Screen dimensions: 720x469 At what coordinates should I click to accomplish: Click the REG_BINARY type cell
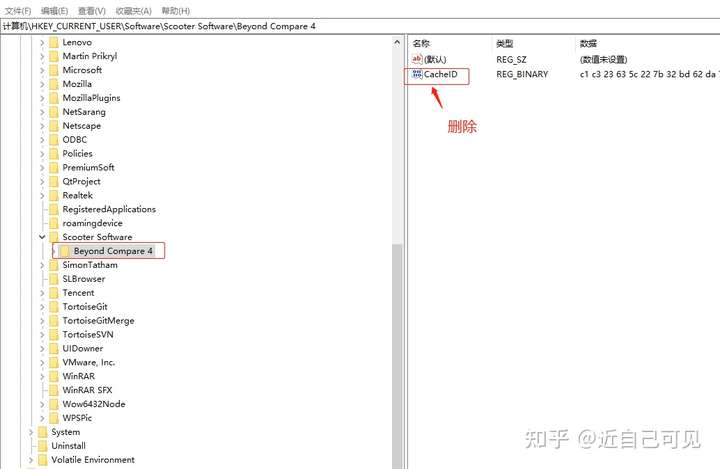click(522, 74)
